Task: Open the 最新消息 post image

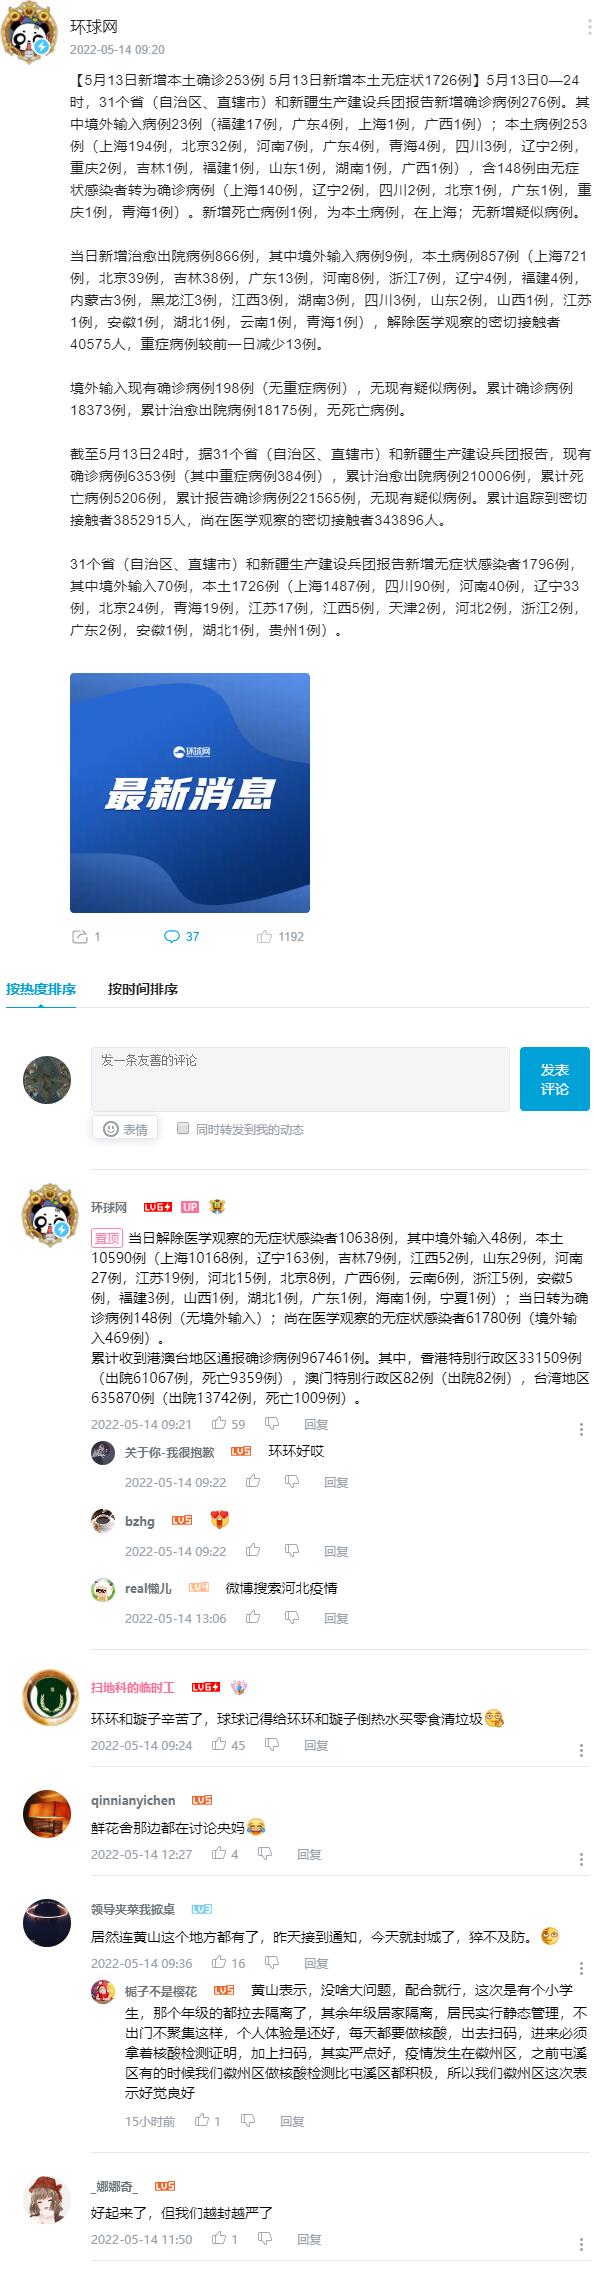Action: [190, 793]
